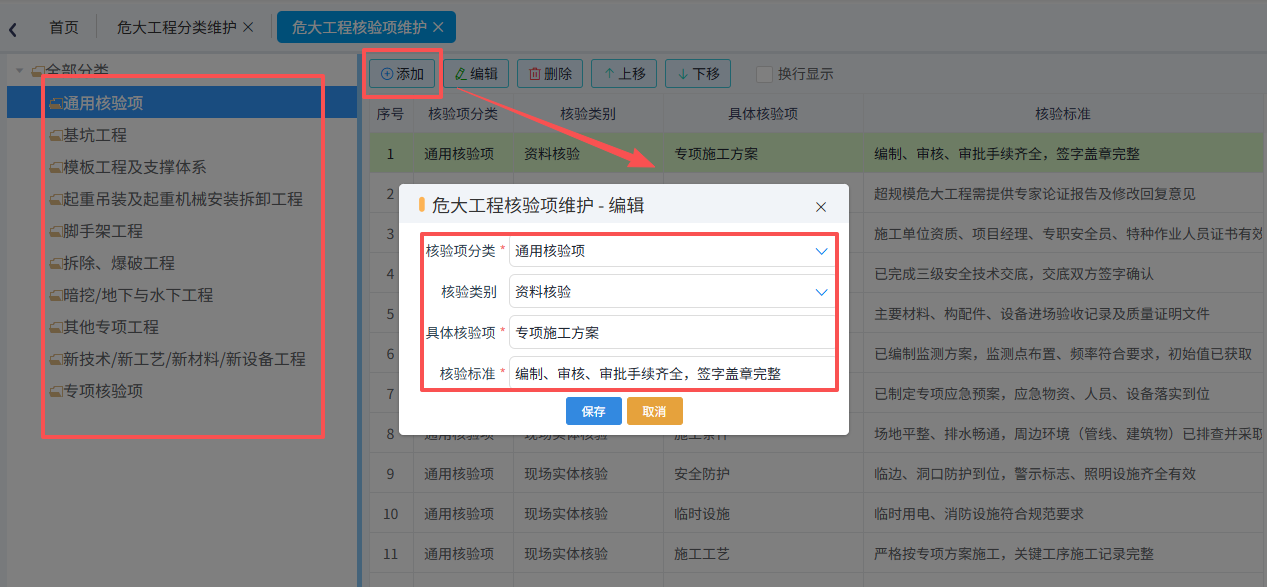Click 主要材料、构配件 standard cell

pos(1064,314)
